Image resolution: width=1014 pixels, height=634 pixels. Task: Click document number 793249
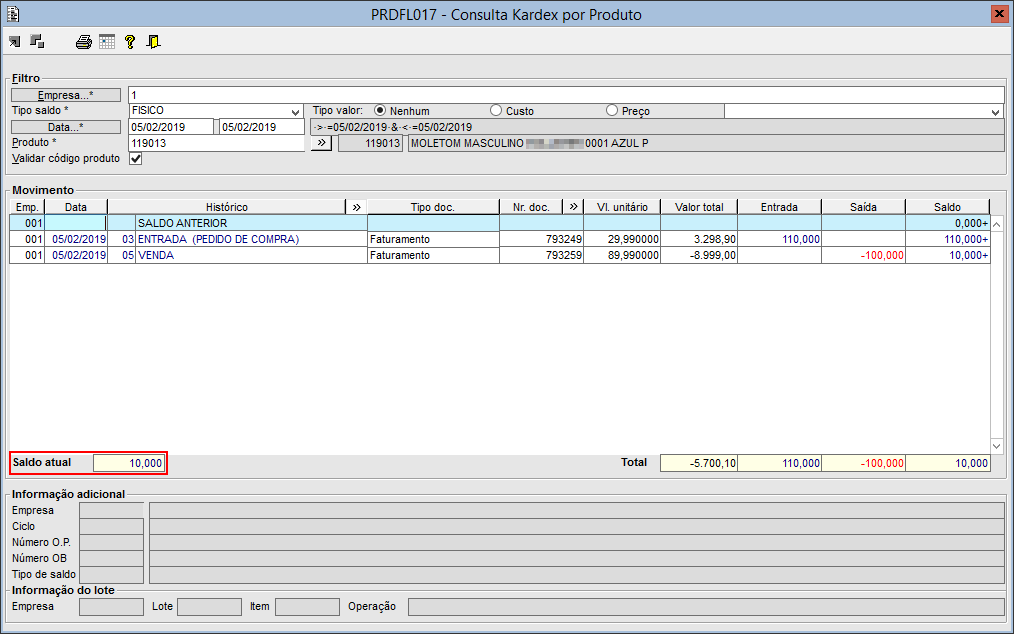click(x=541, y=239)
